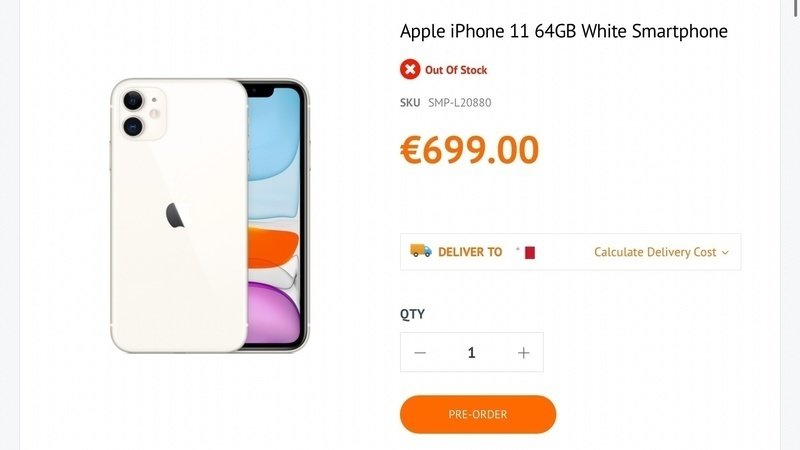Click the delivery truck icon

coord(421,251)
